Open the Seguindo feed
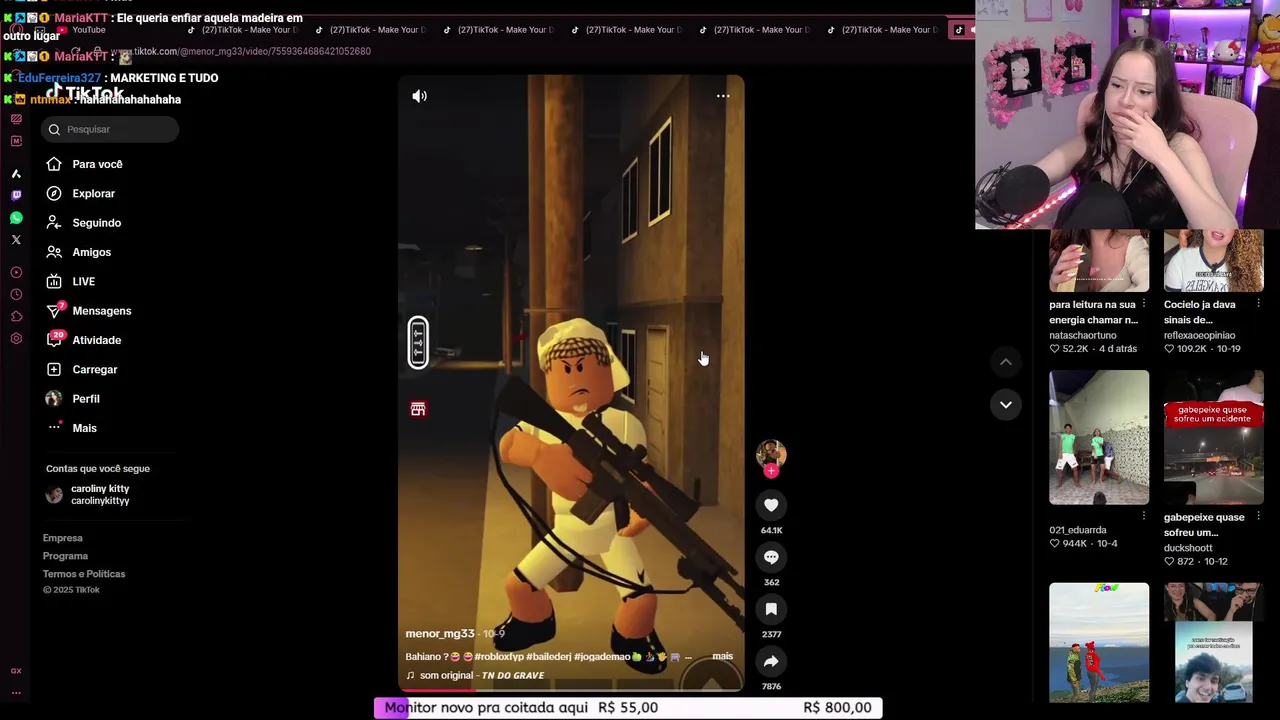Image resolution: width=1280 pixels, height=720 pixels. [x=96, y=223]
